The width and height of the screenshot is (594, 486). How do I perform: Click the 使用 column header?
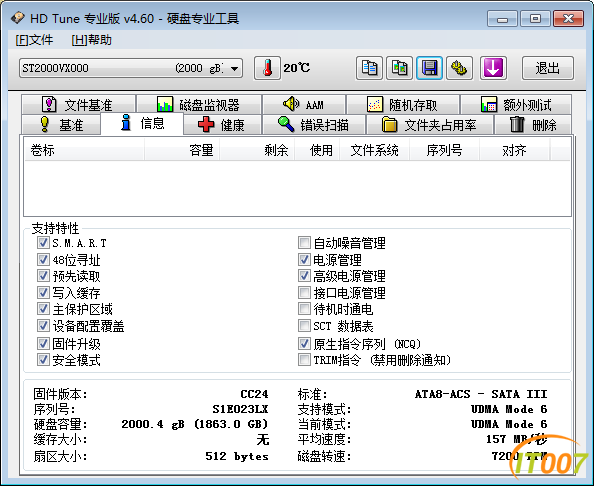click(317, 150)
